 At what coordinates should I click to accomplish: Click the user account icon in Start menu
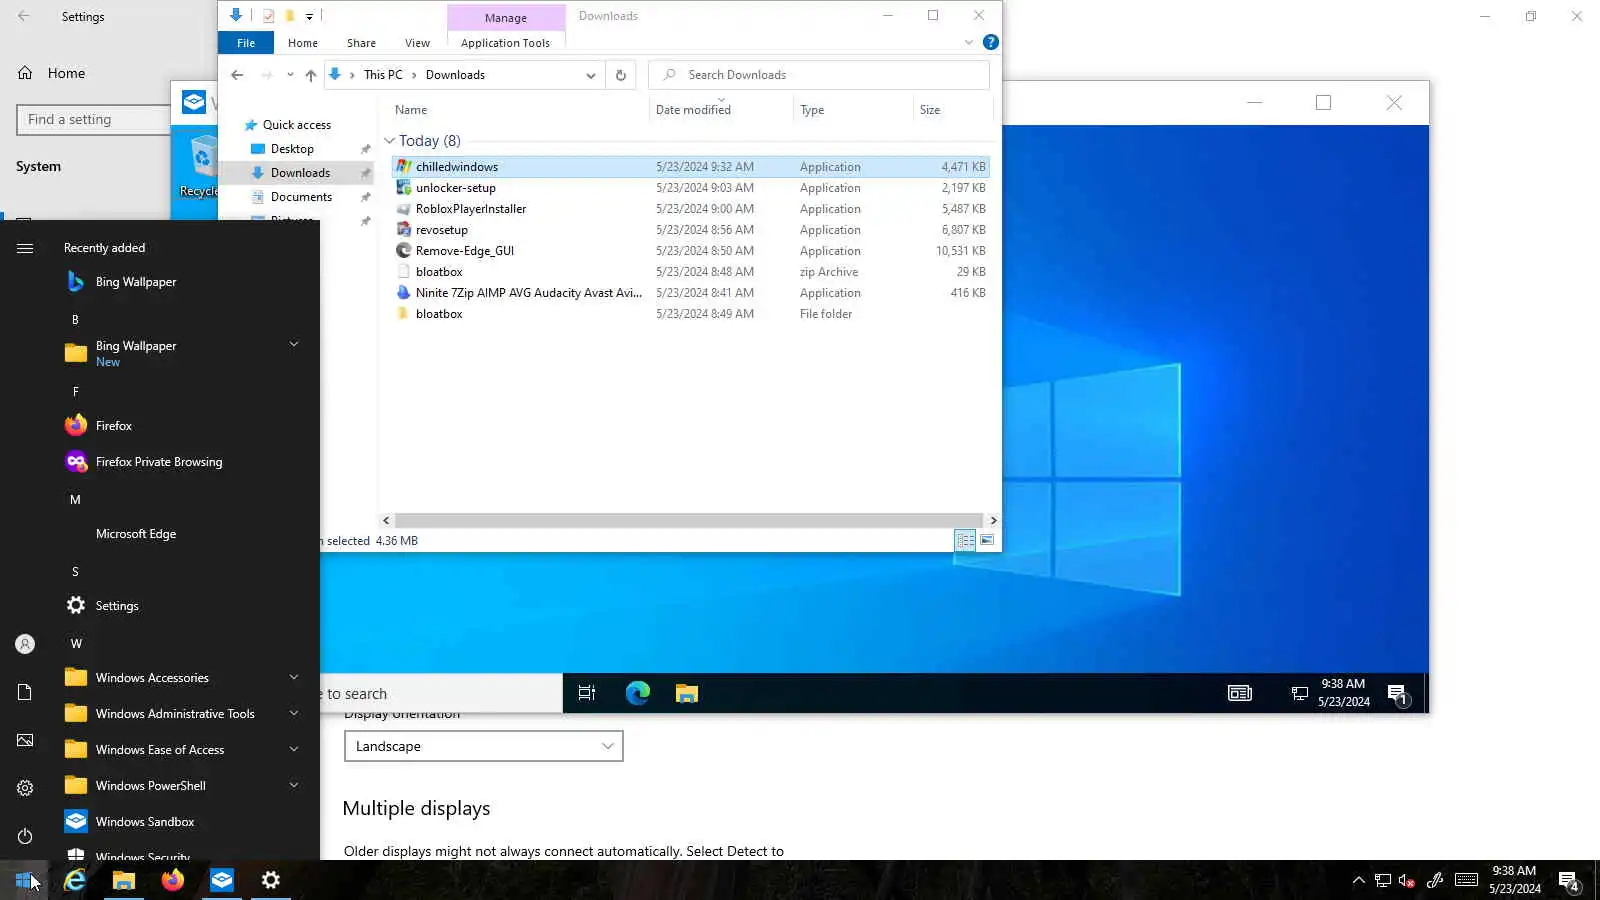coord(25,644)
